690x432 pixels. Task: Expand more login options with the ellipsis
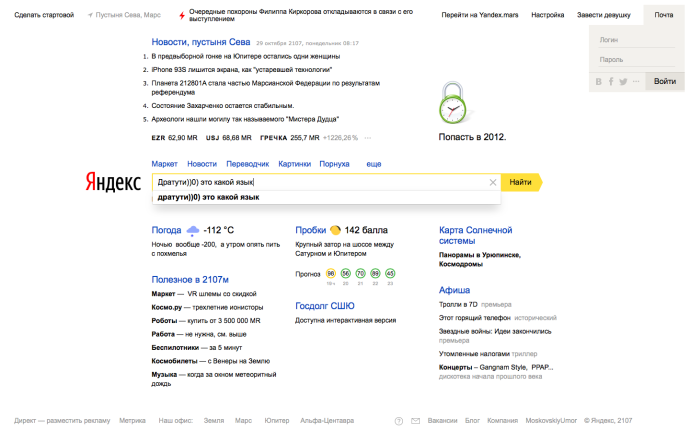[x=634, y=81]
